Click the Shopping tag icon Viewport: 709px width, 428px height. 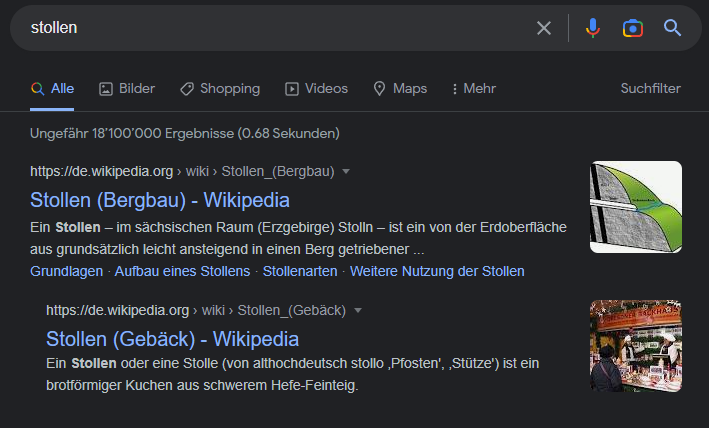187,89
